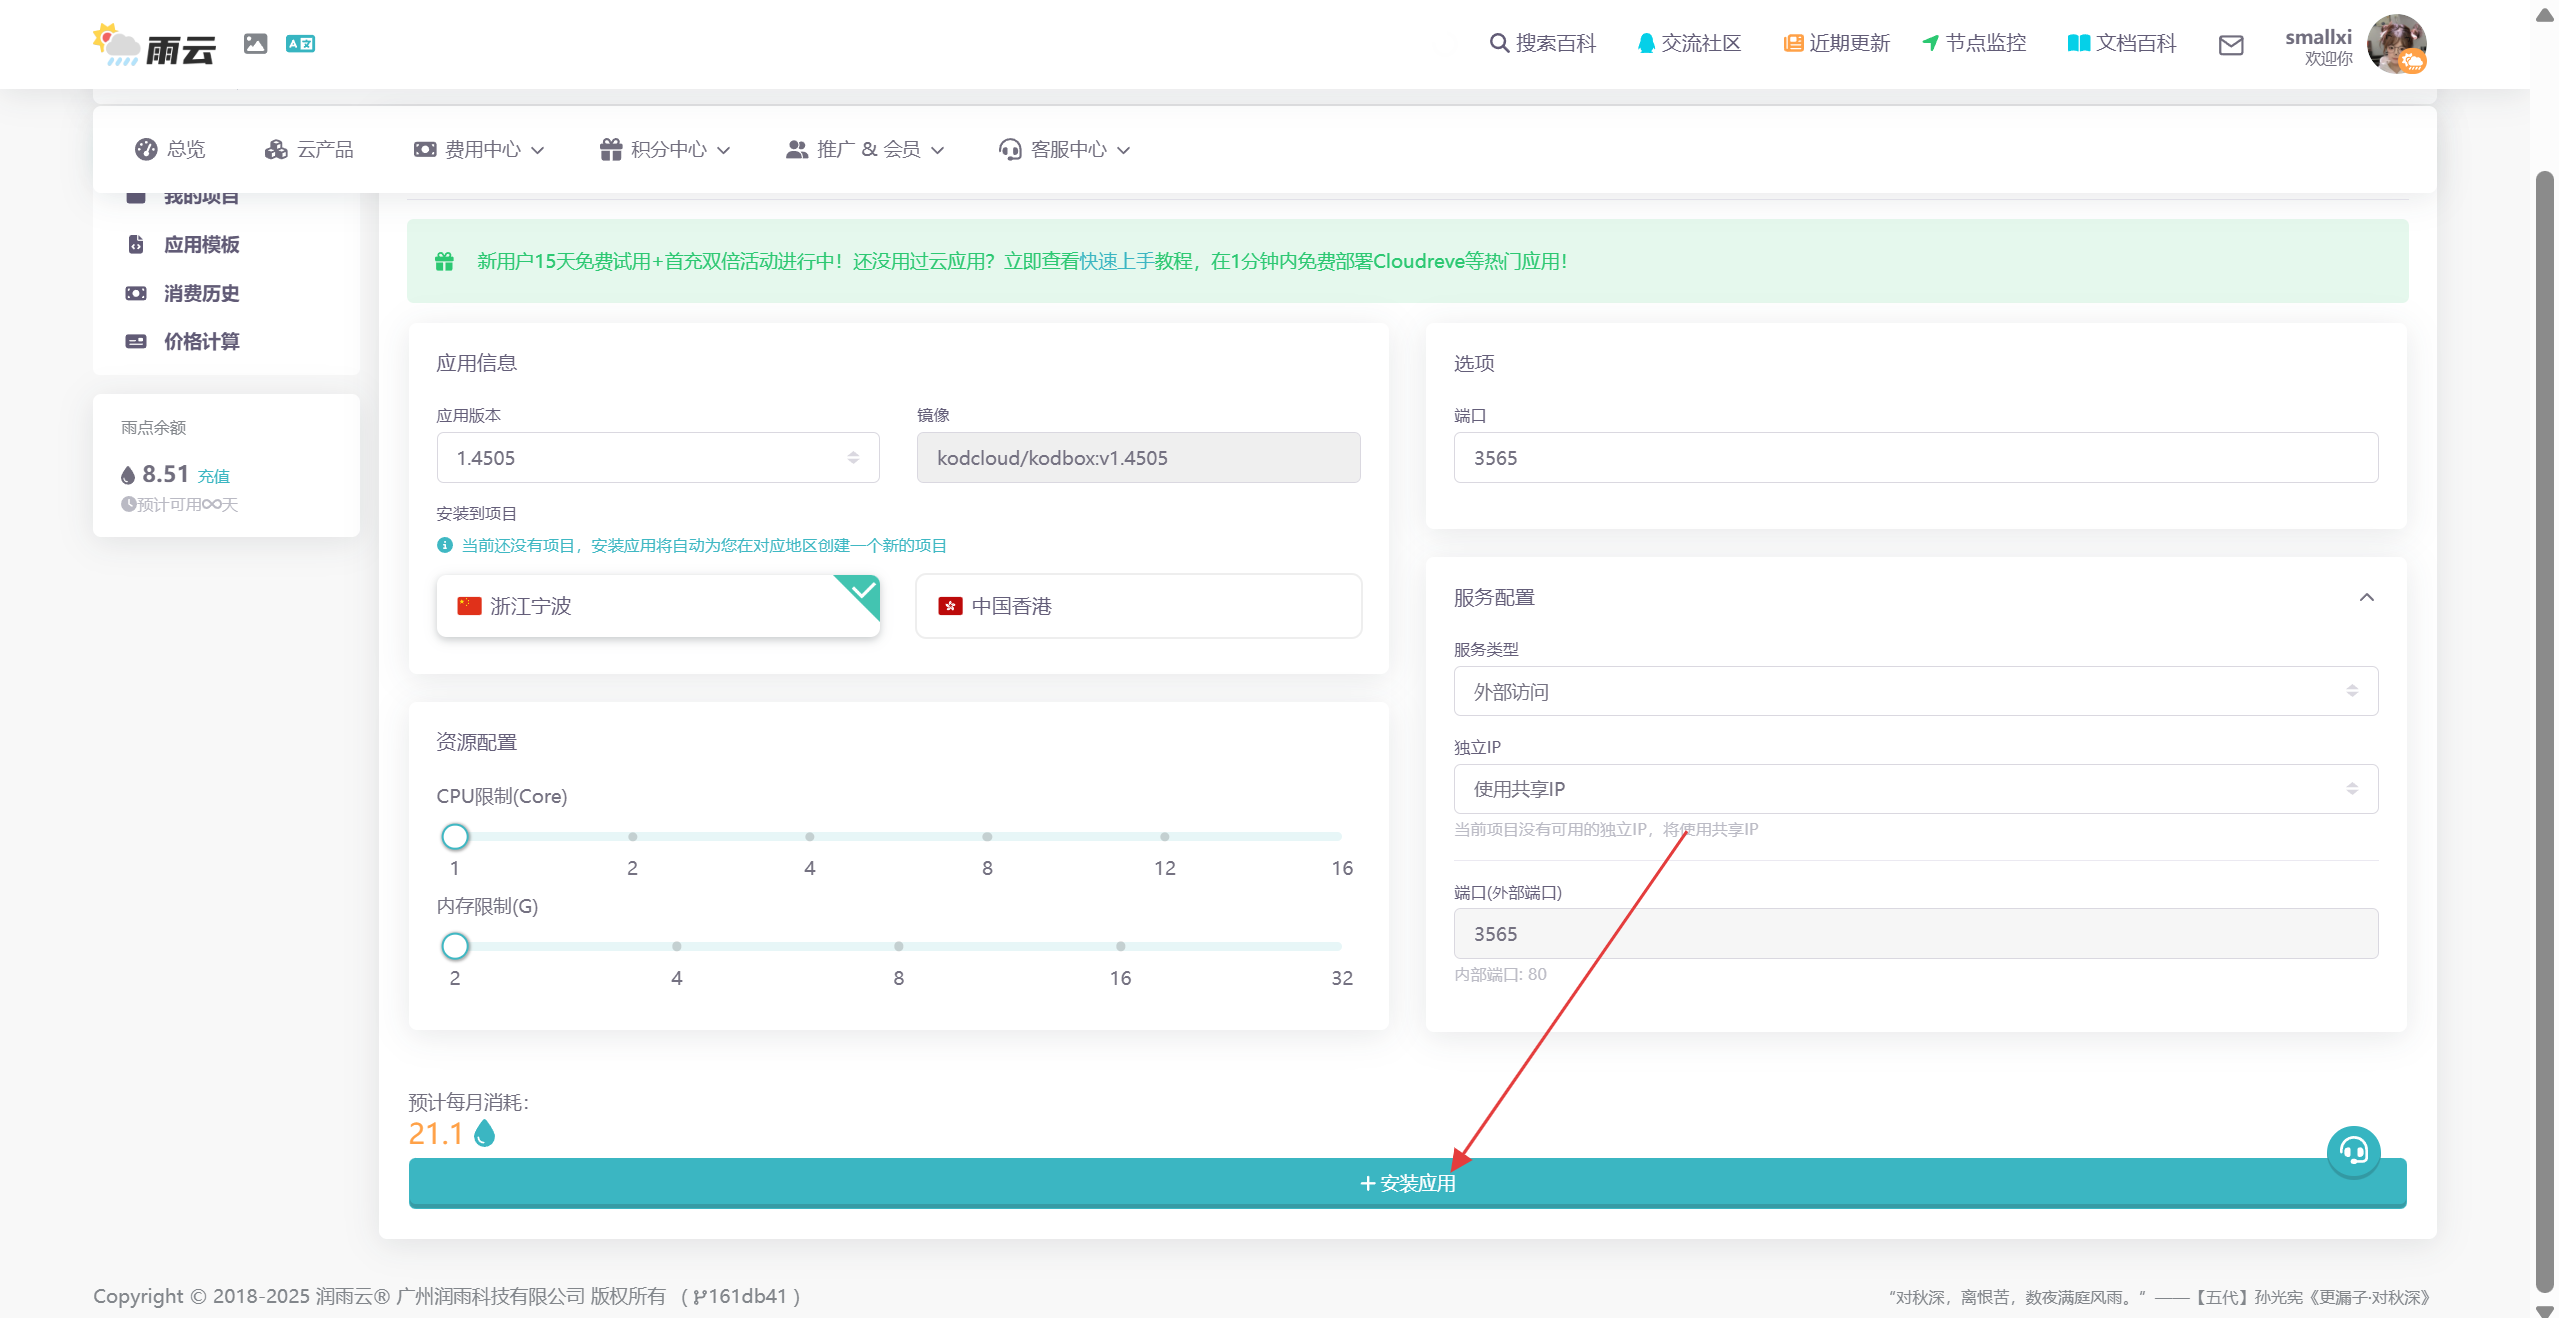Open the 独立IP dropdown showing 使用共享IP
Screen dimensions: 2559x1318
[x=1915, y=789]
